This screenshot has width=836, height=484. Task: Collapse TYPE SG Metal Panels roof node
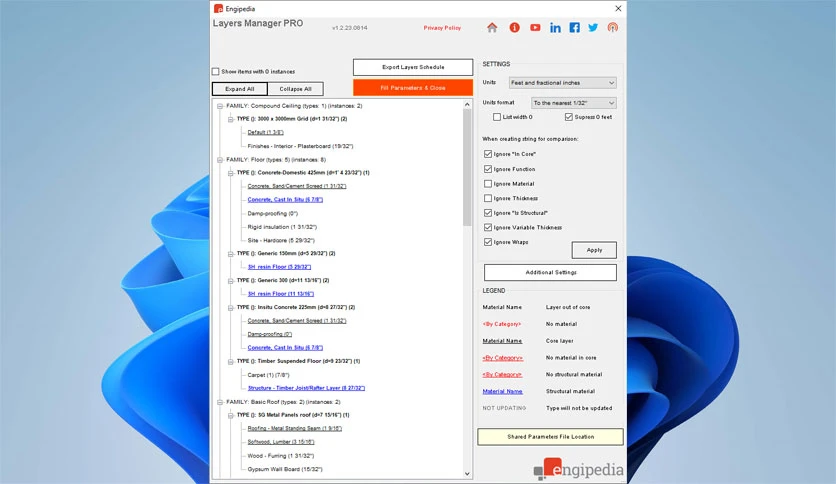coord(230,415)
